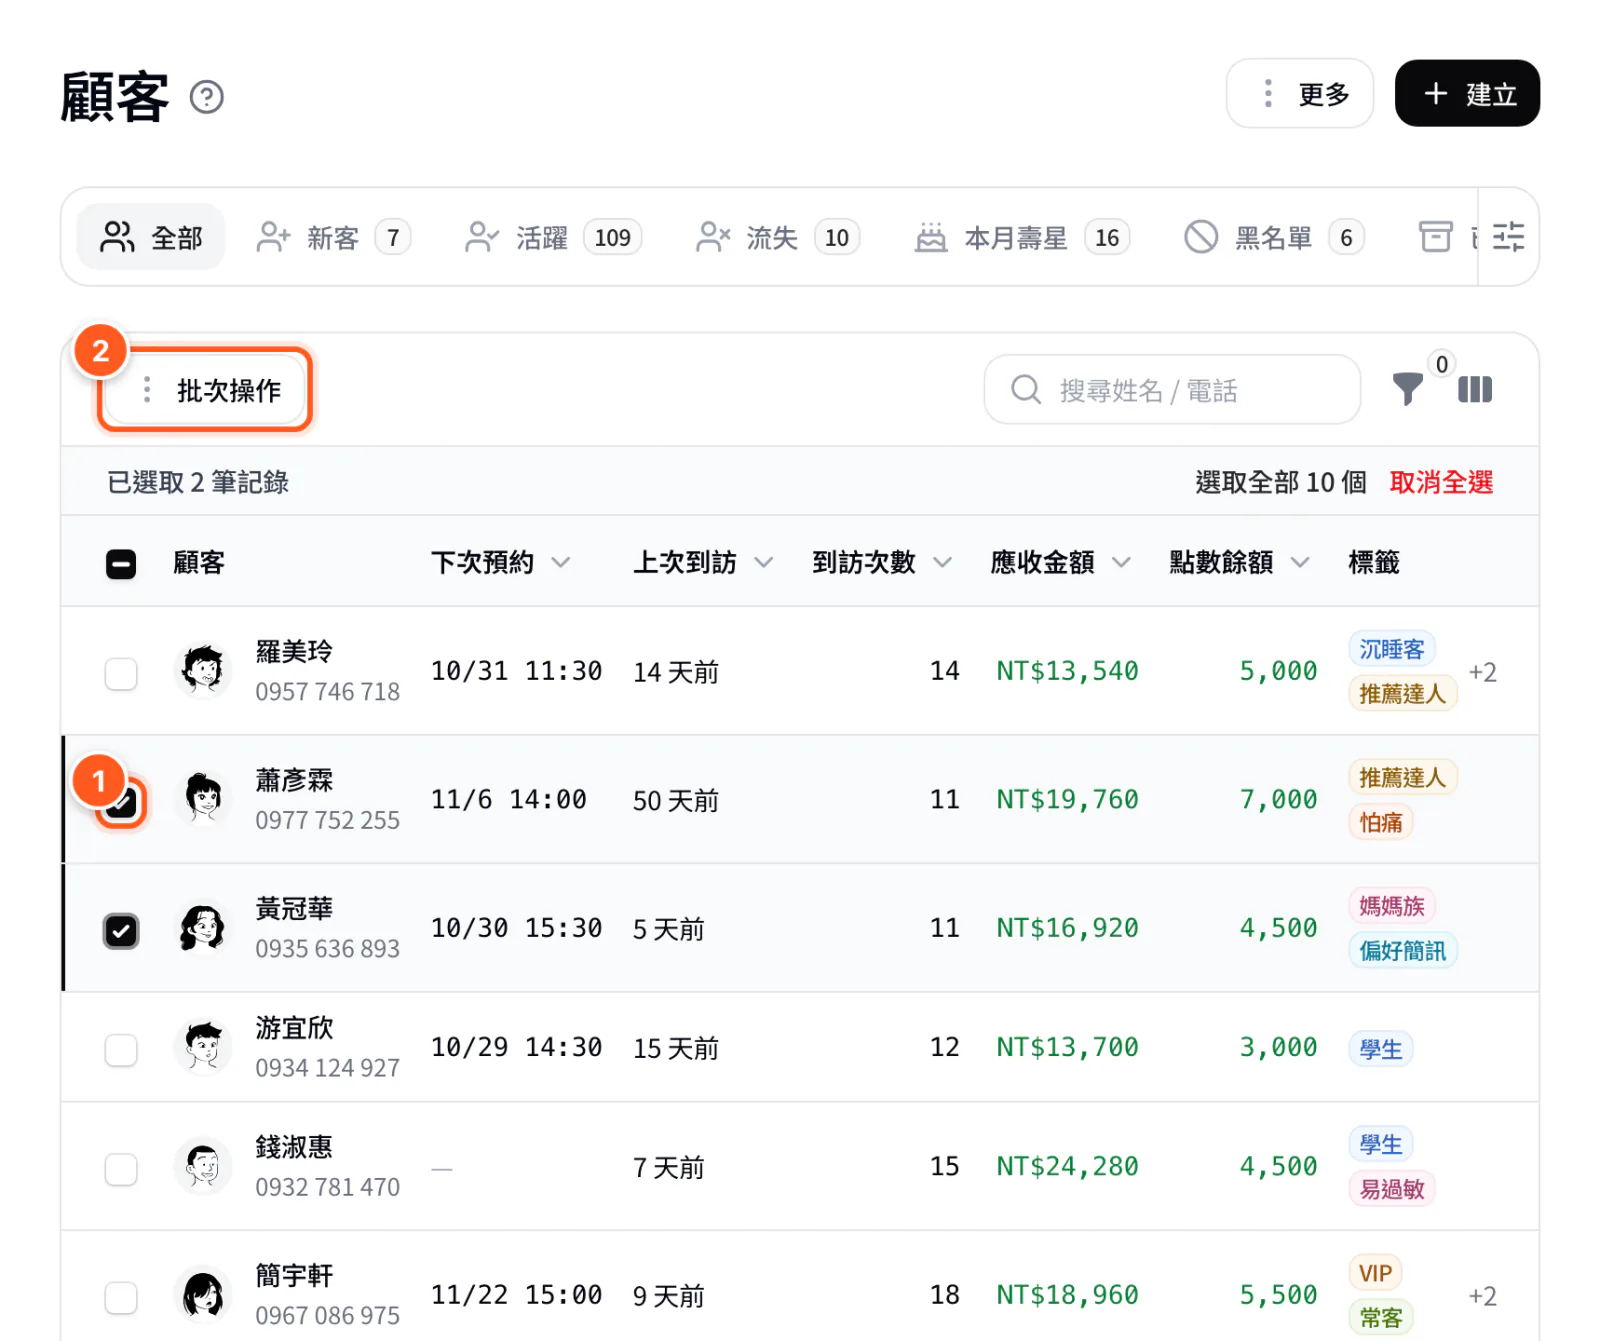Sort by 下次預約 column
Viewport: 1600px width, 1341px height.
click(x=501, y=562)
